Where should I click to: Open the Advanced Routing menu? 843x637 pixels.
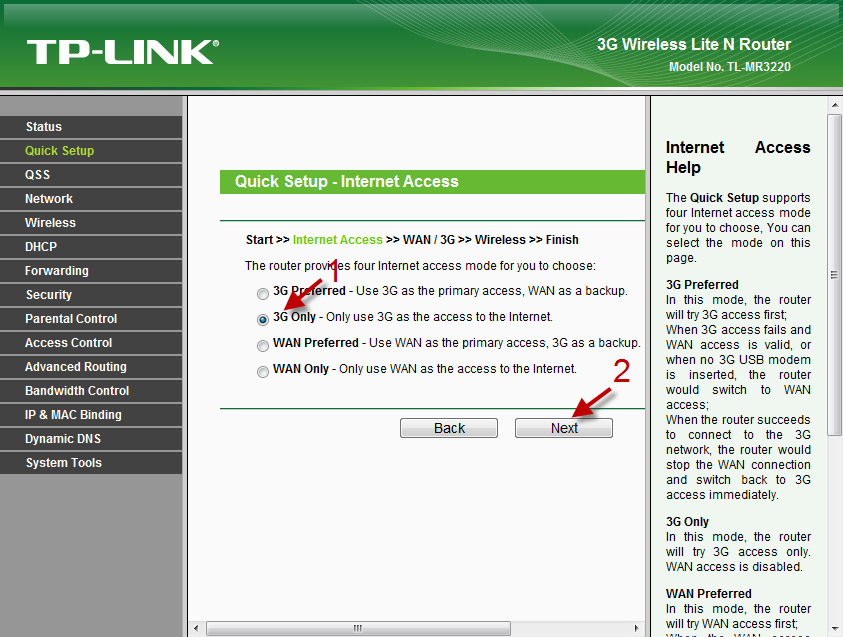[x=91, y=367]
